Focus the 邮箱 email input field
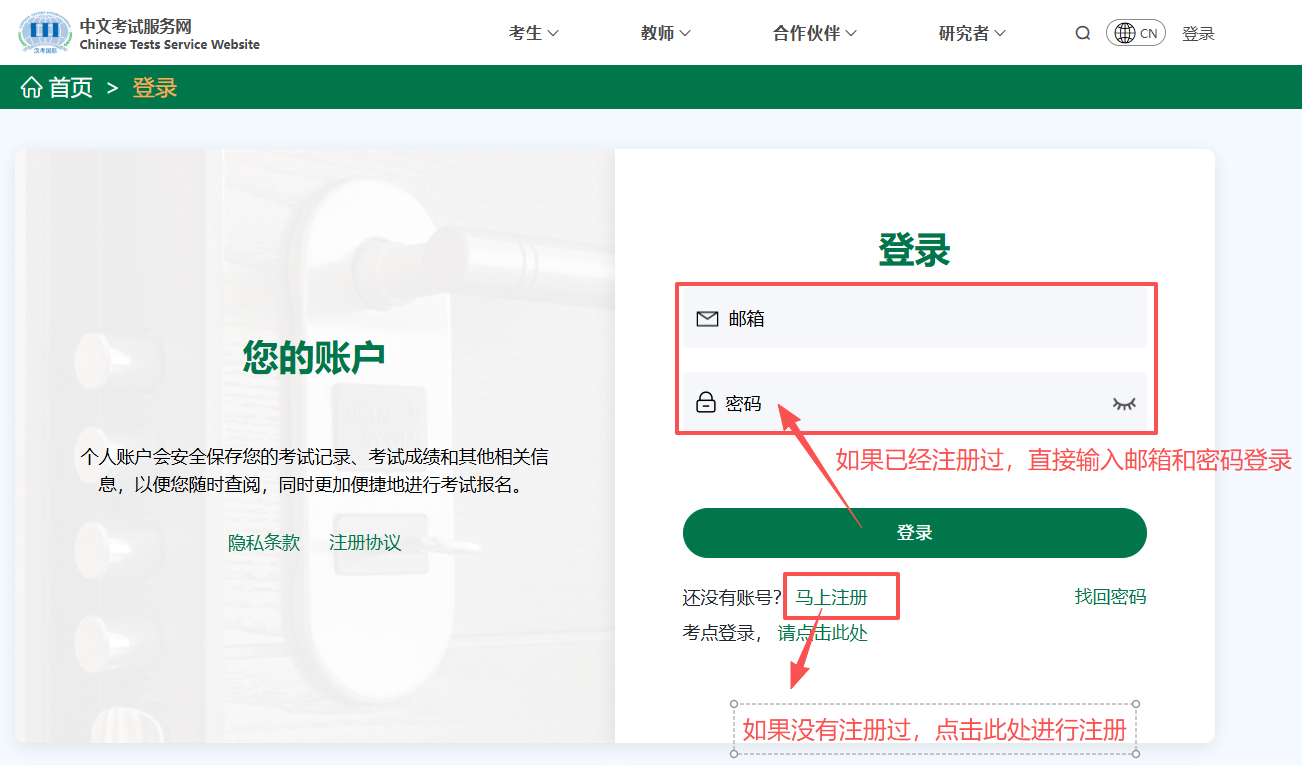Screen dimensions: 1302x765 (x=930, y=319)
